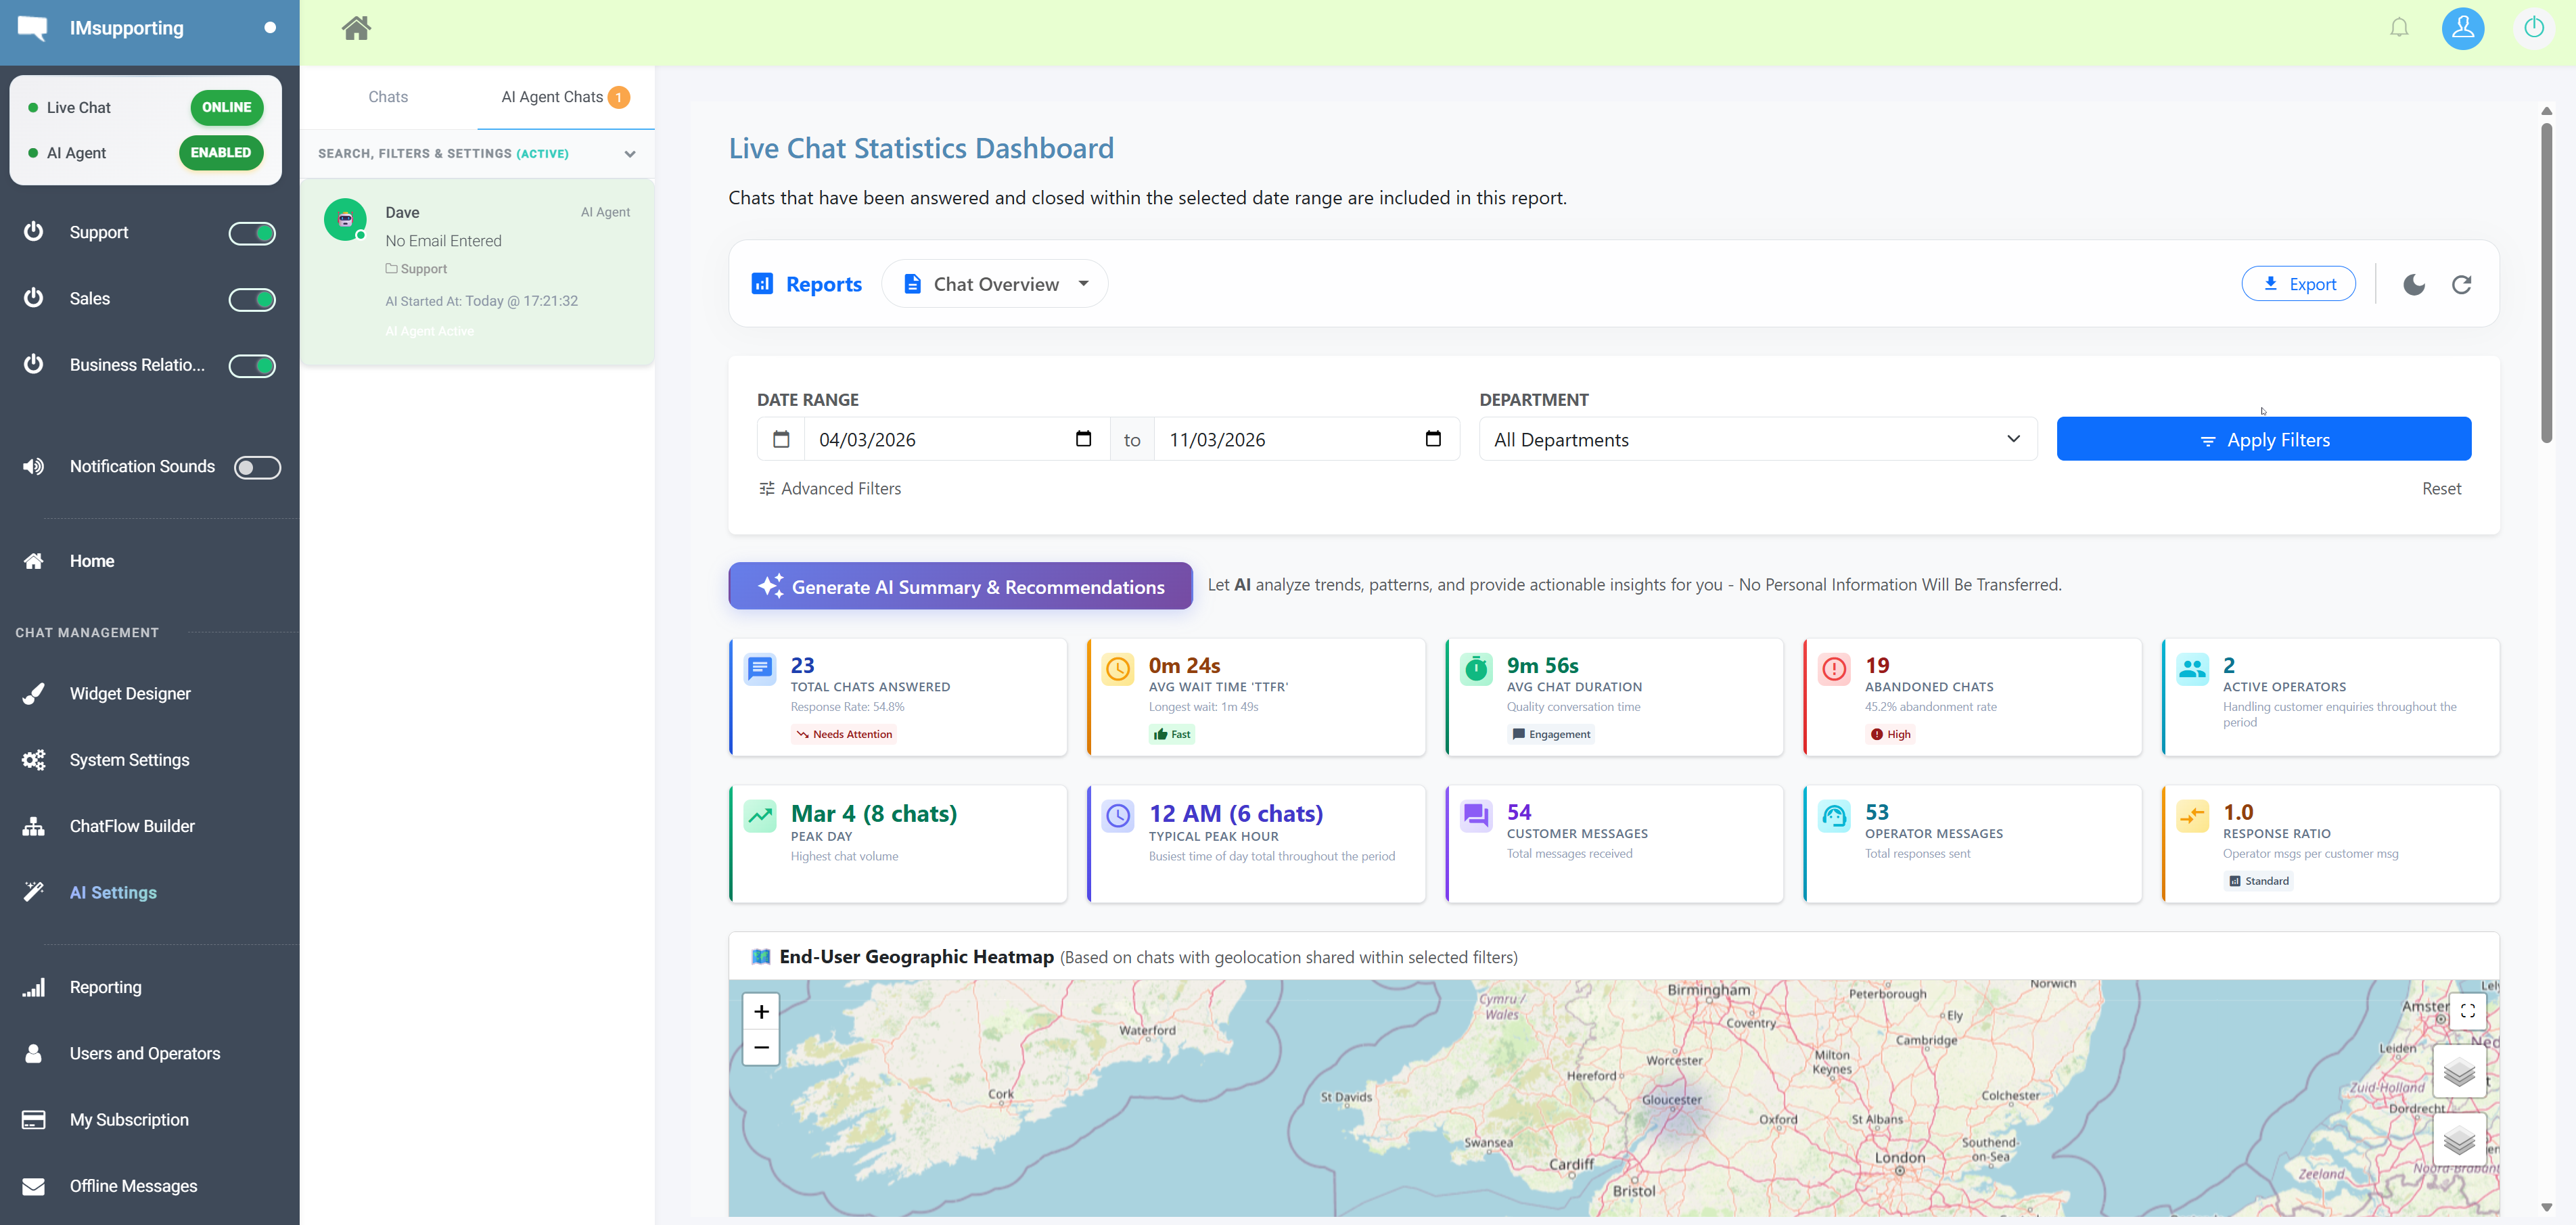Zoom out on the heatmap
This screenshot has width=2576, height=1225.
click(761, 1047)
